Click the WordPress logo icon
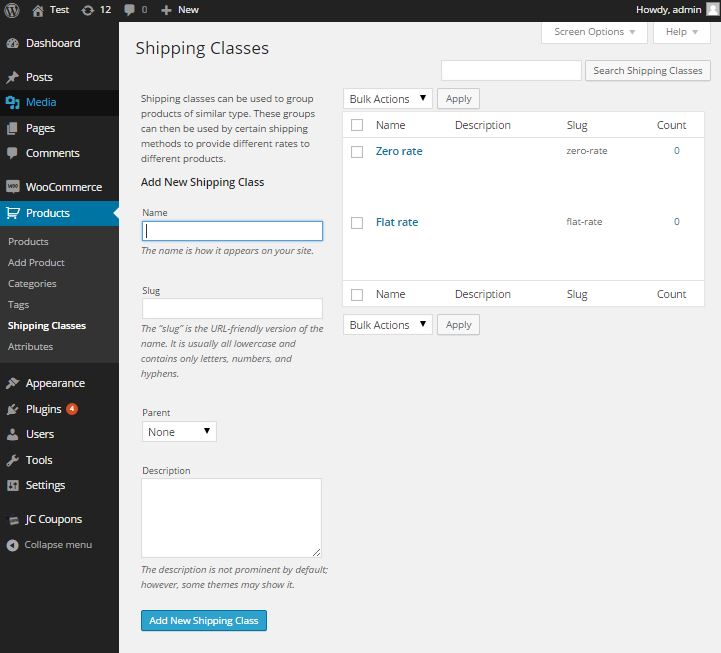Viewport: 721px width, 653px height. [x=12, y=10]
